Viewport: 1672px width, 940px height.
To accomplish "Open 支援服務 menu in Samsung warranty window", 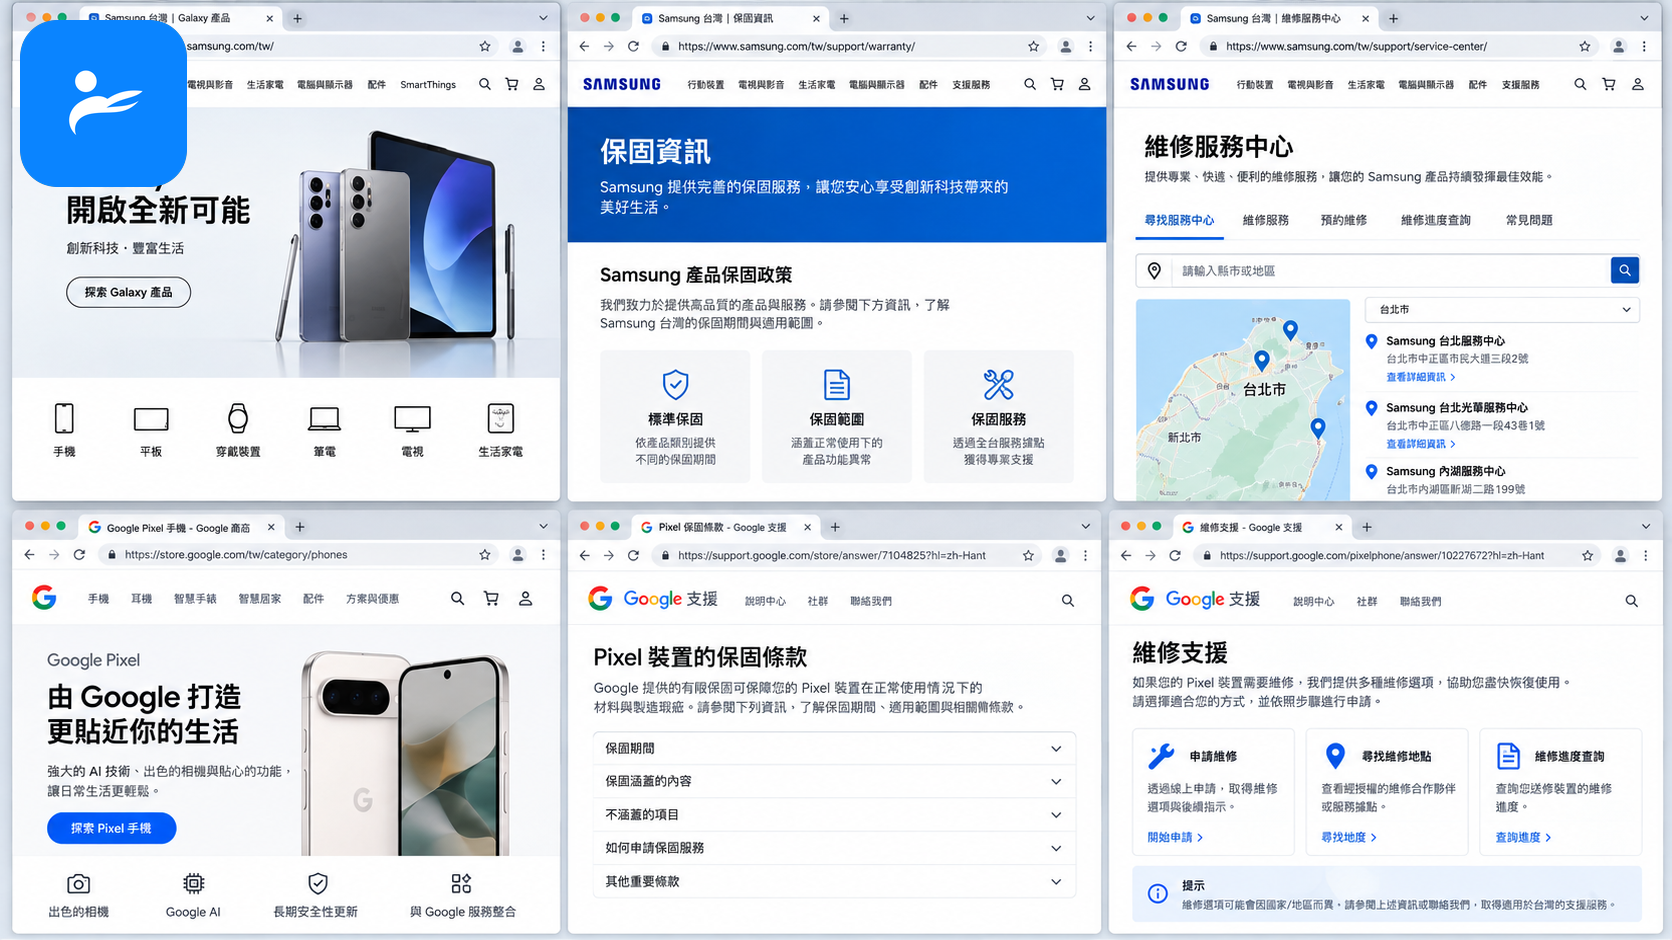I will (971, 85).
